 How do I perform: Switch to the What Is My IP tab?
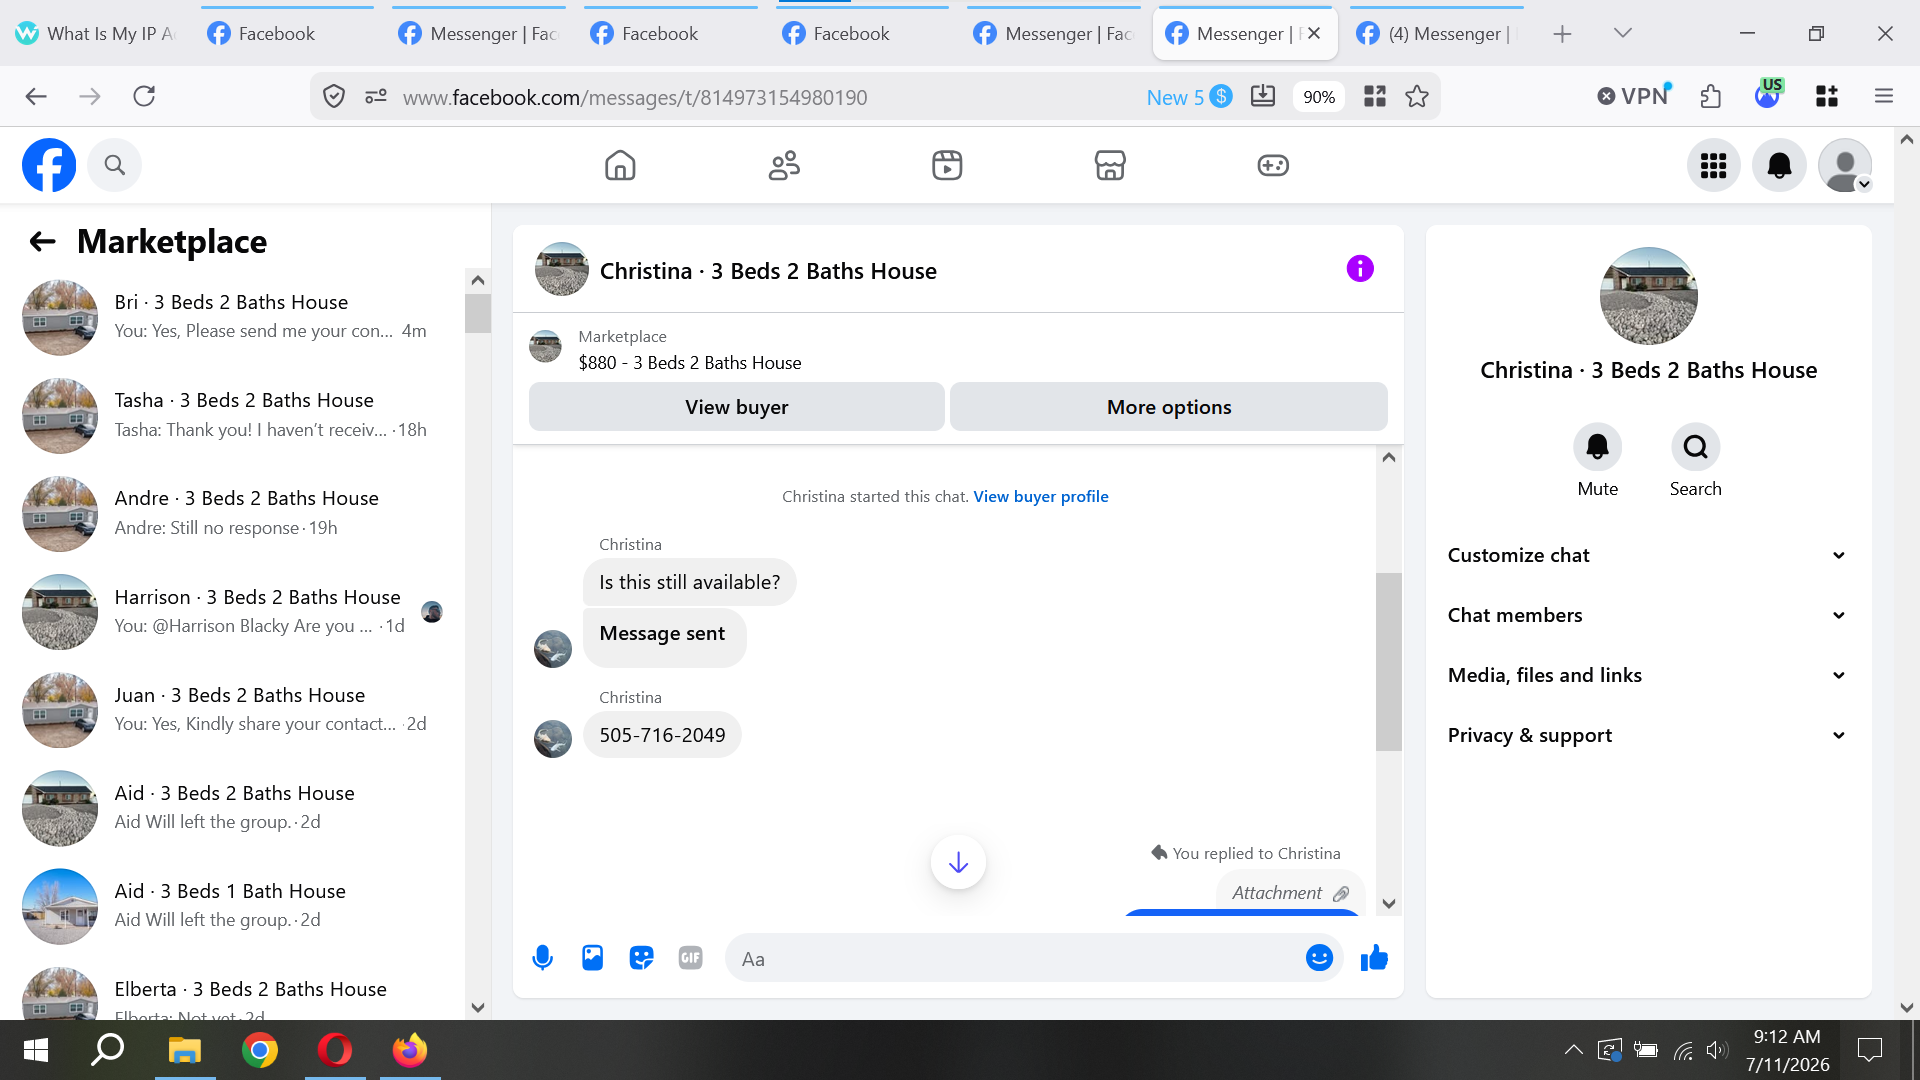(x=96, y=33)
